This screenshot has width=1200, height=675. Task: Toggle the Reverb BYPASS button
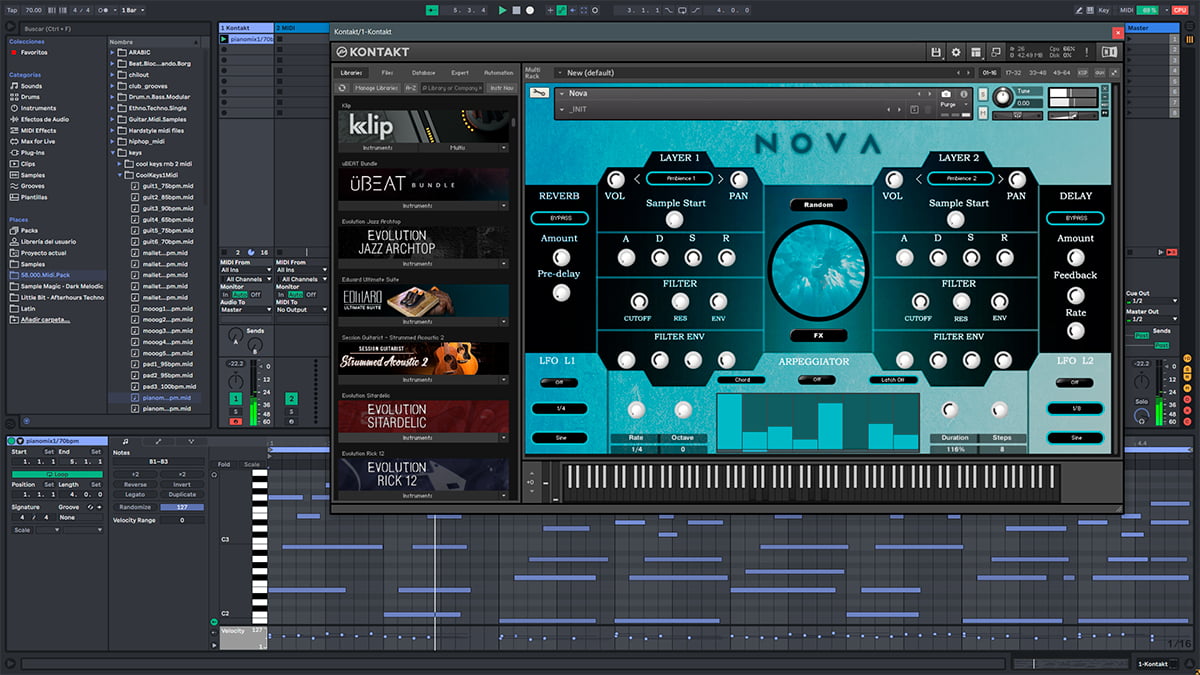tap(559, 218)
